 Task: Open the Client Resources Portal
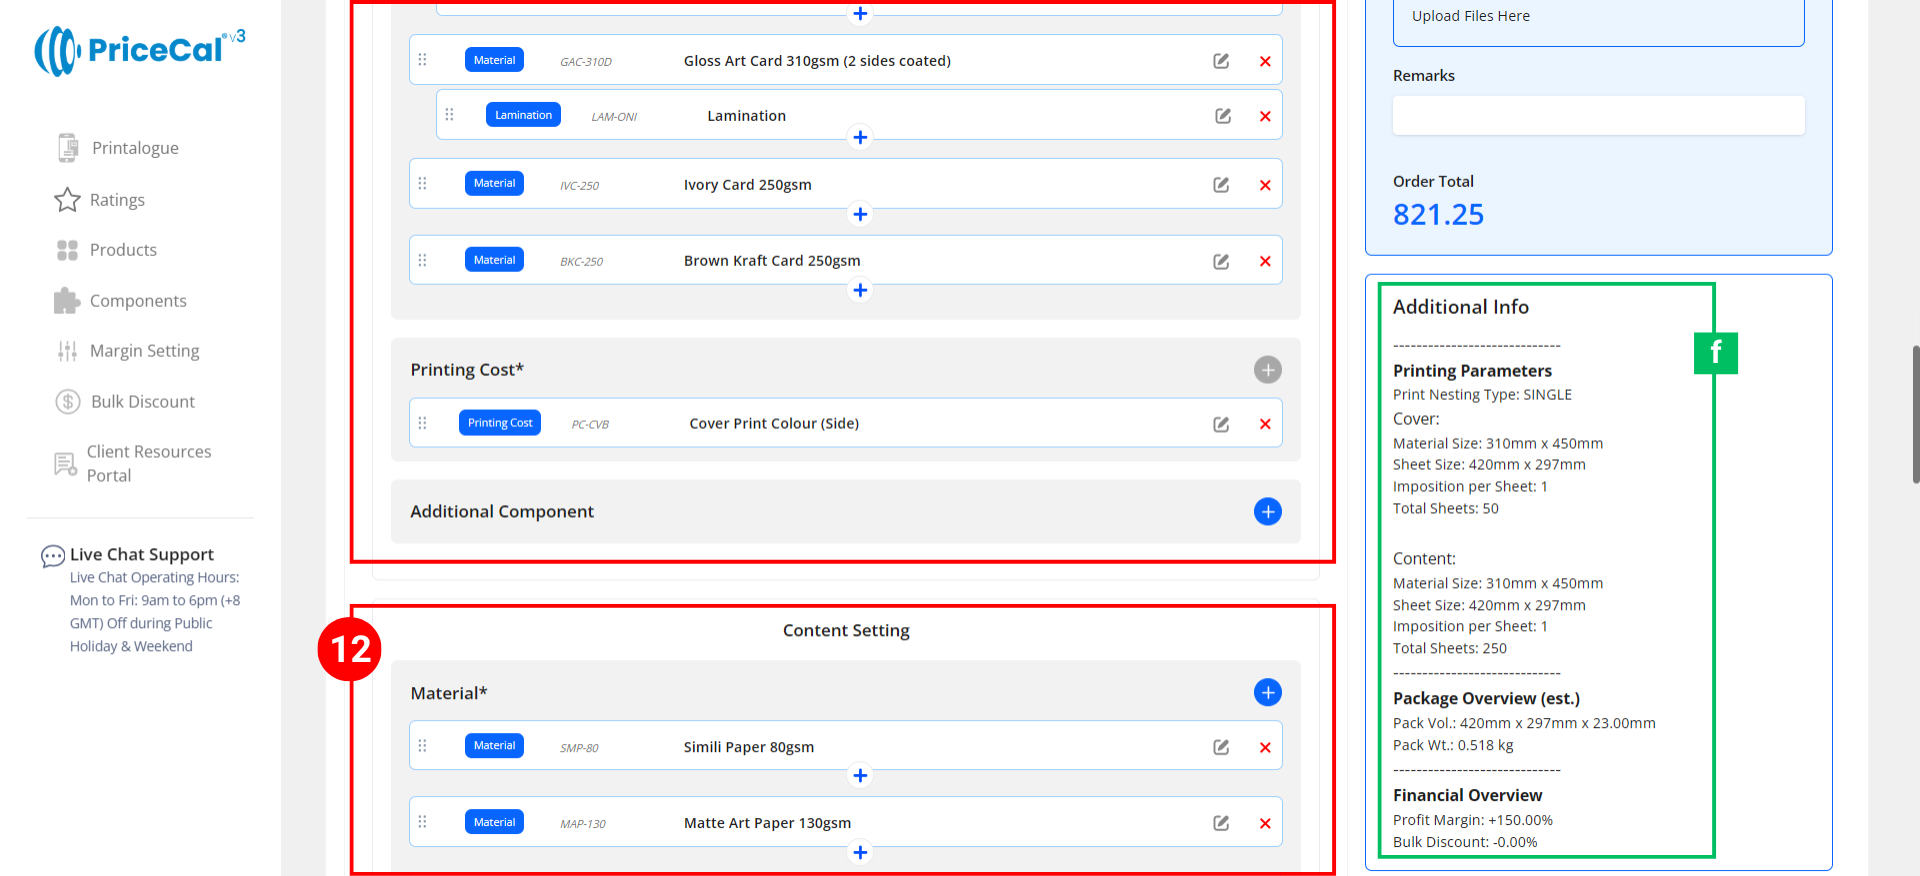[148, 463]
